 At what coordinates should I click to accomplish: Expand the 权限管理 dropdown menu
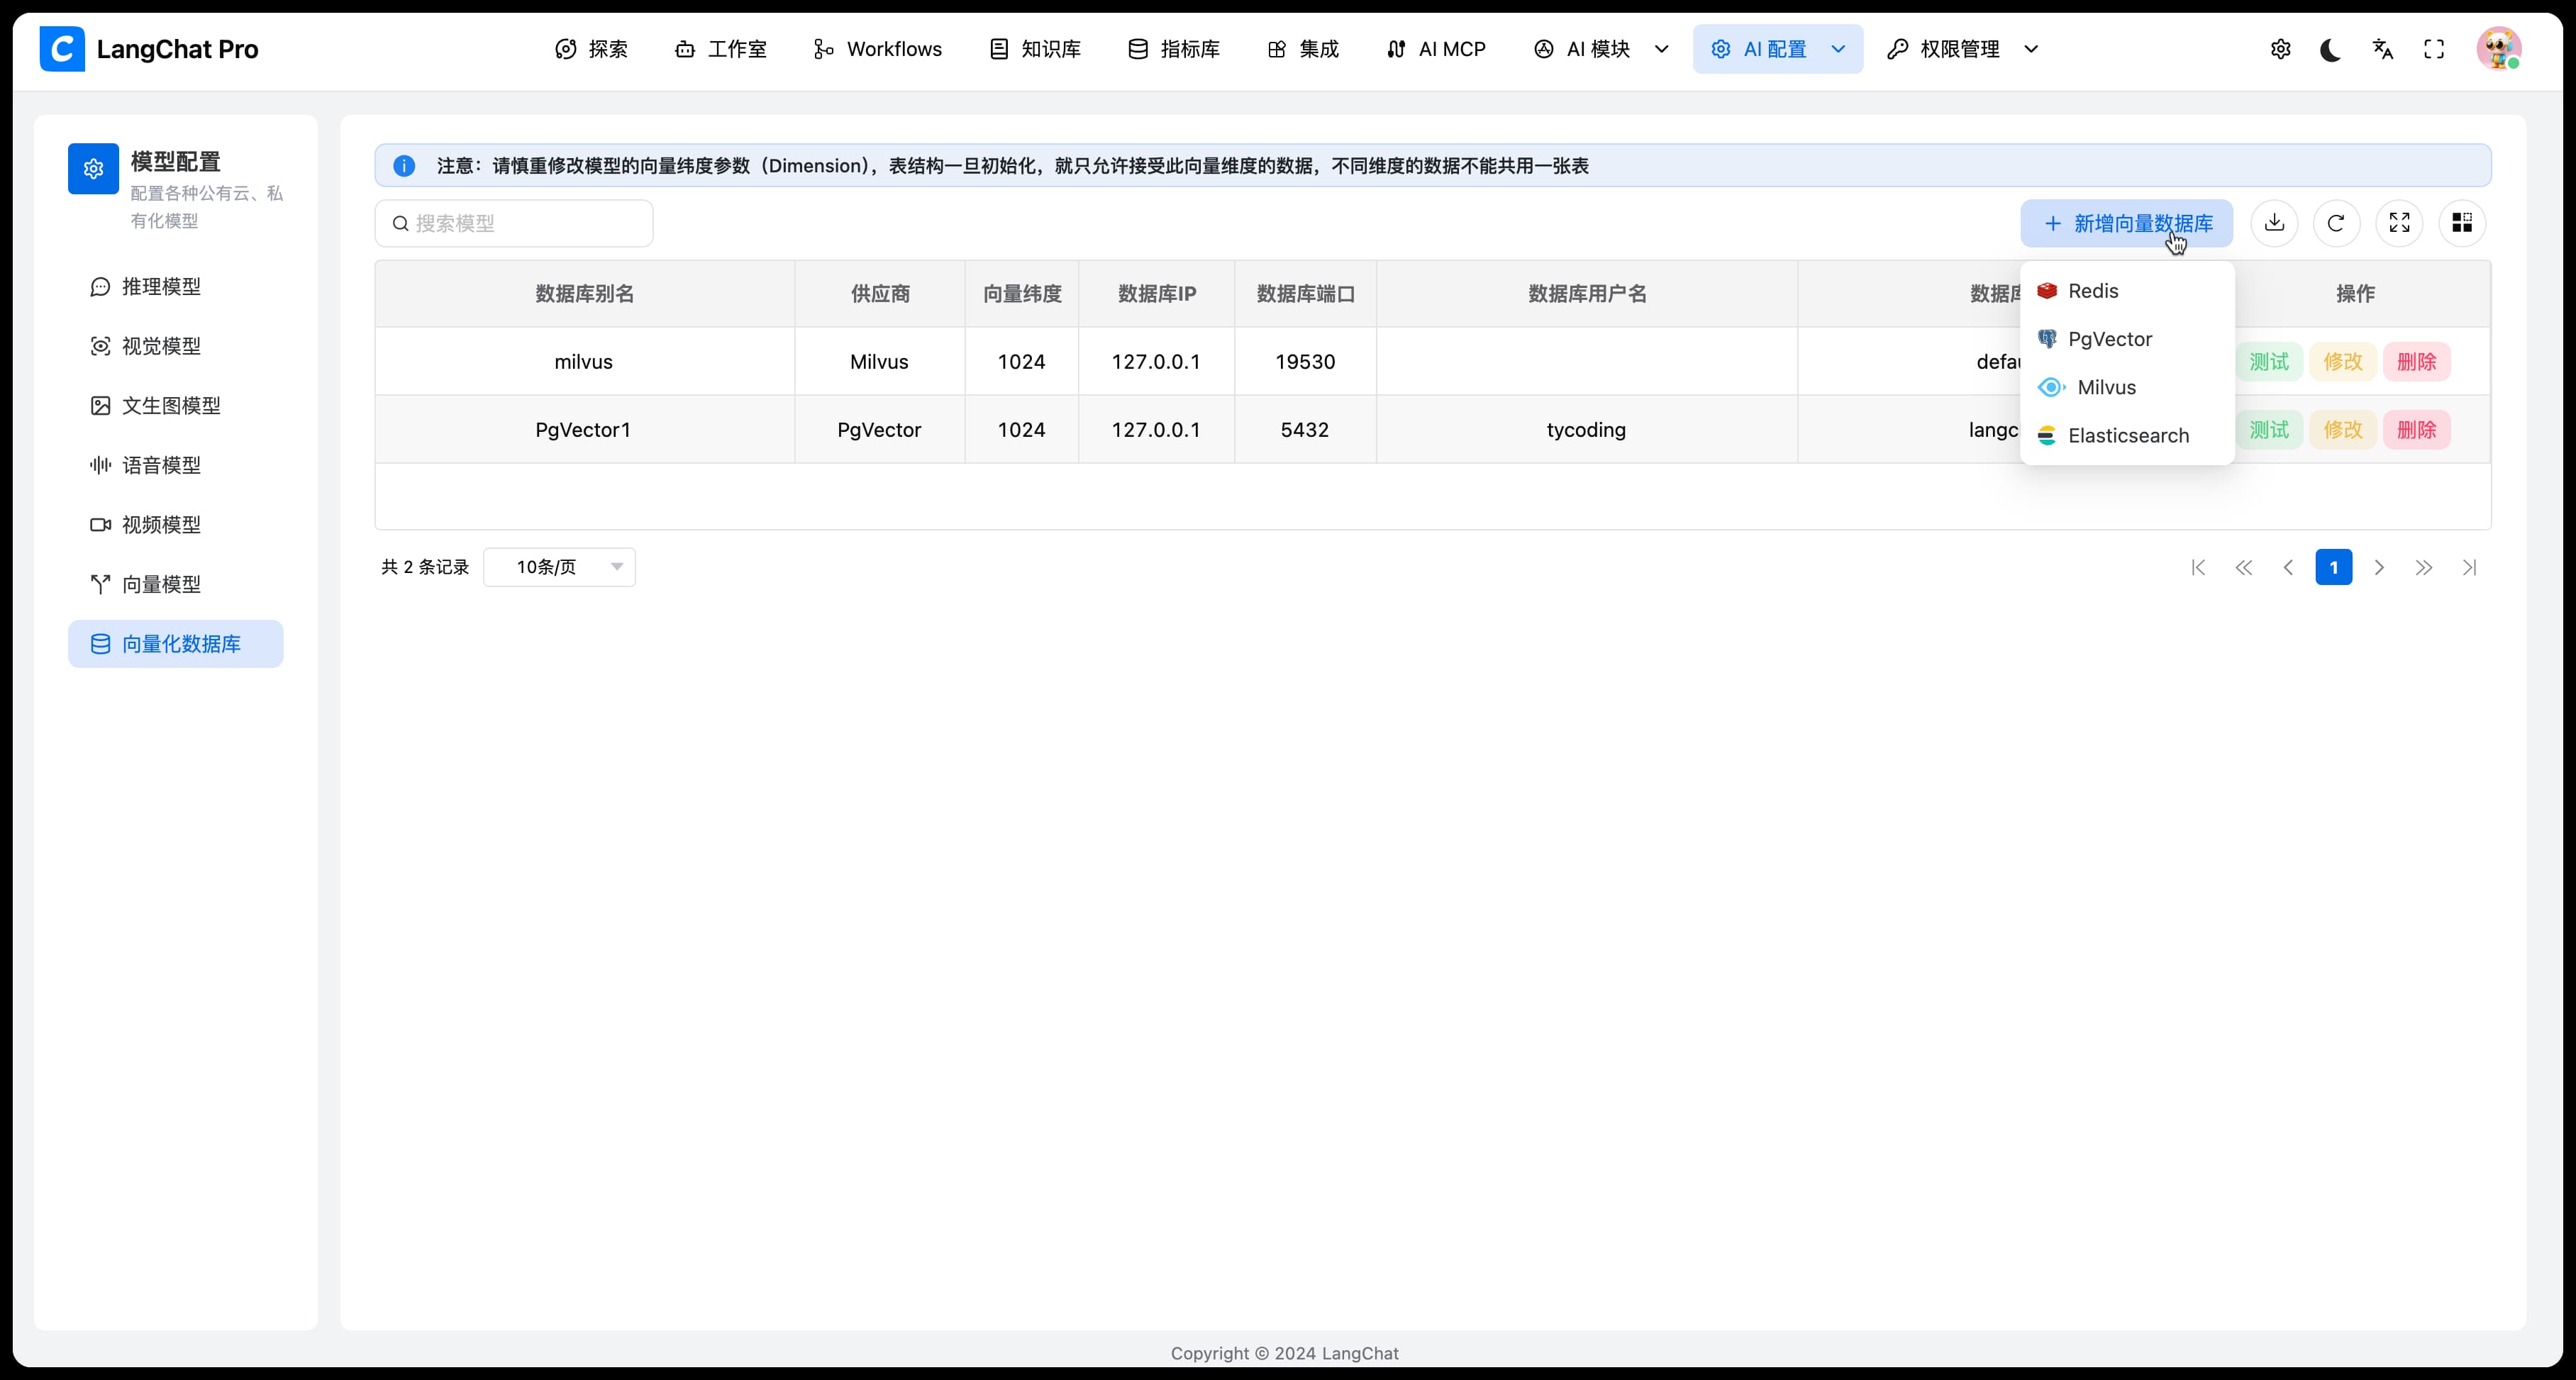point(1963,49)
